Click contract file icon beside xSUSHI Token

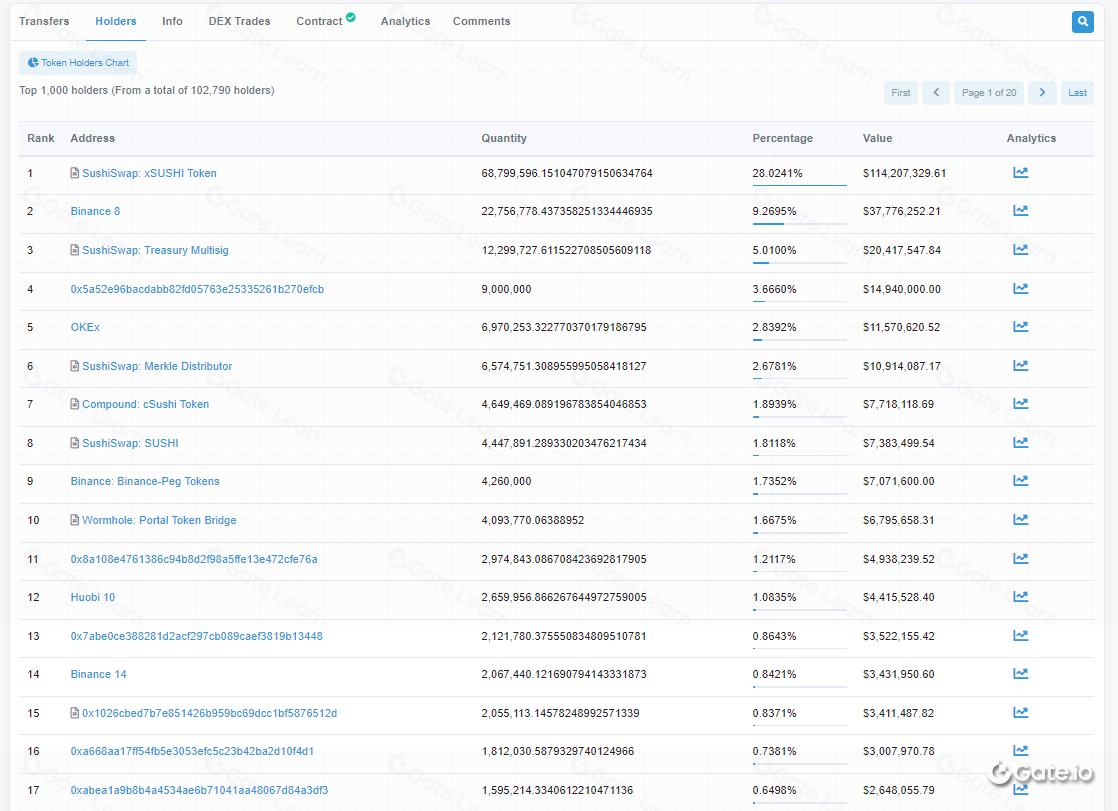75,173
